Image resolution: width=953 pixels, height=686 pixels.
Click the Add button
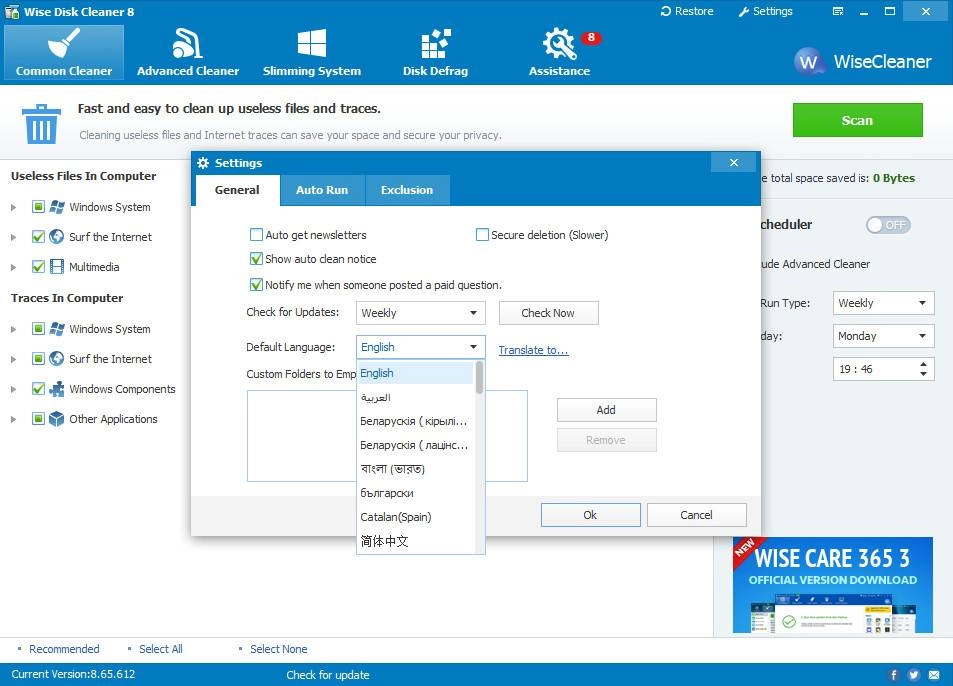pos(607,410)
